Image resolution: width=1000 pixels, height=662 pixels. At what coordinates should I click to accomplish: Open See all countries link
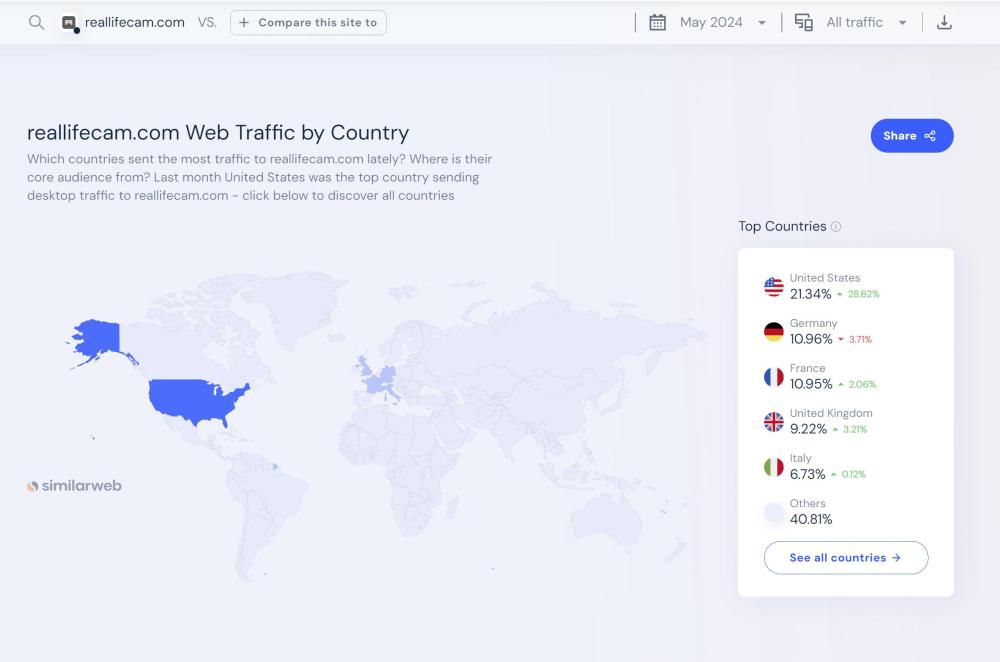tap(845, 558)
